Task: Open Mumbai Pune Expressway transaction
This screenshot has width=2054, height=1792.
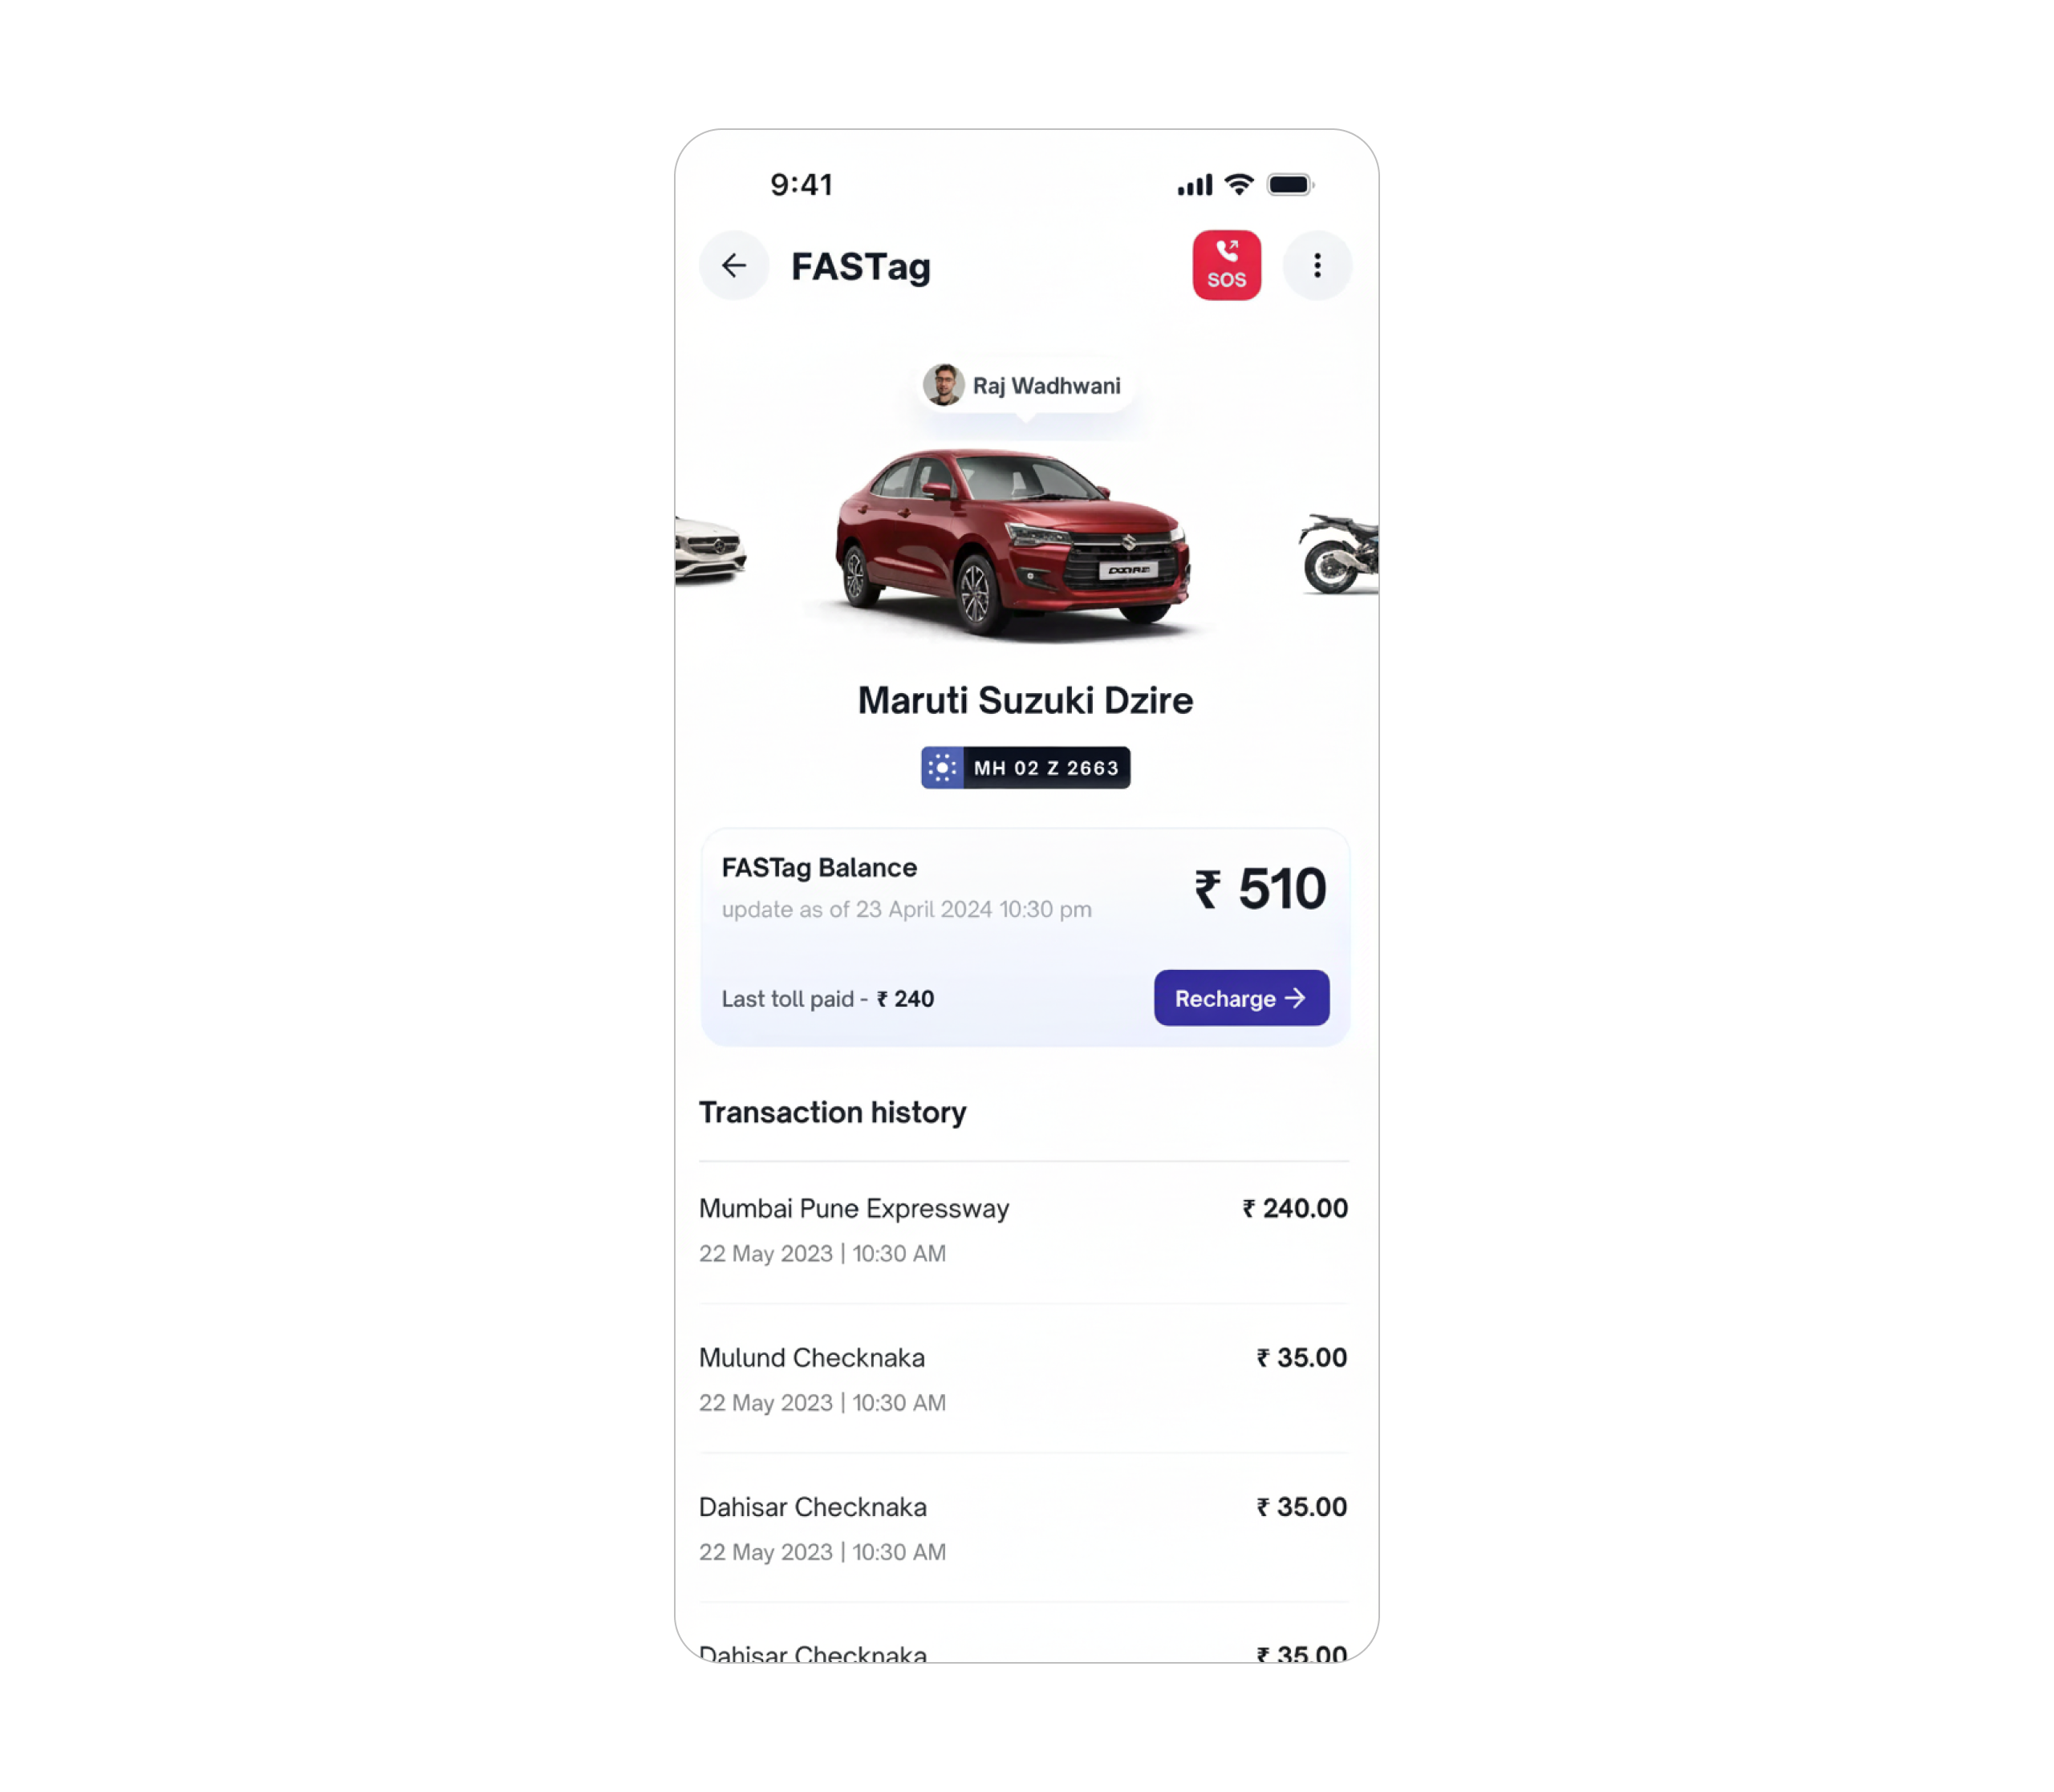Action: click(1024, 1230)
